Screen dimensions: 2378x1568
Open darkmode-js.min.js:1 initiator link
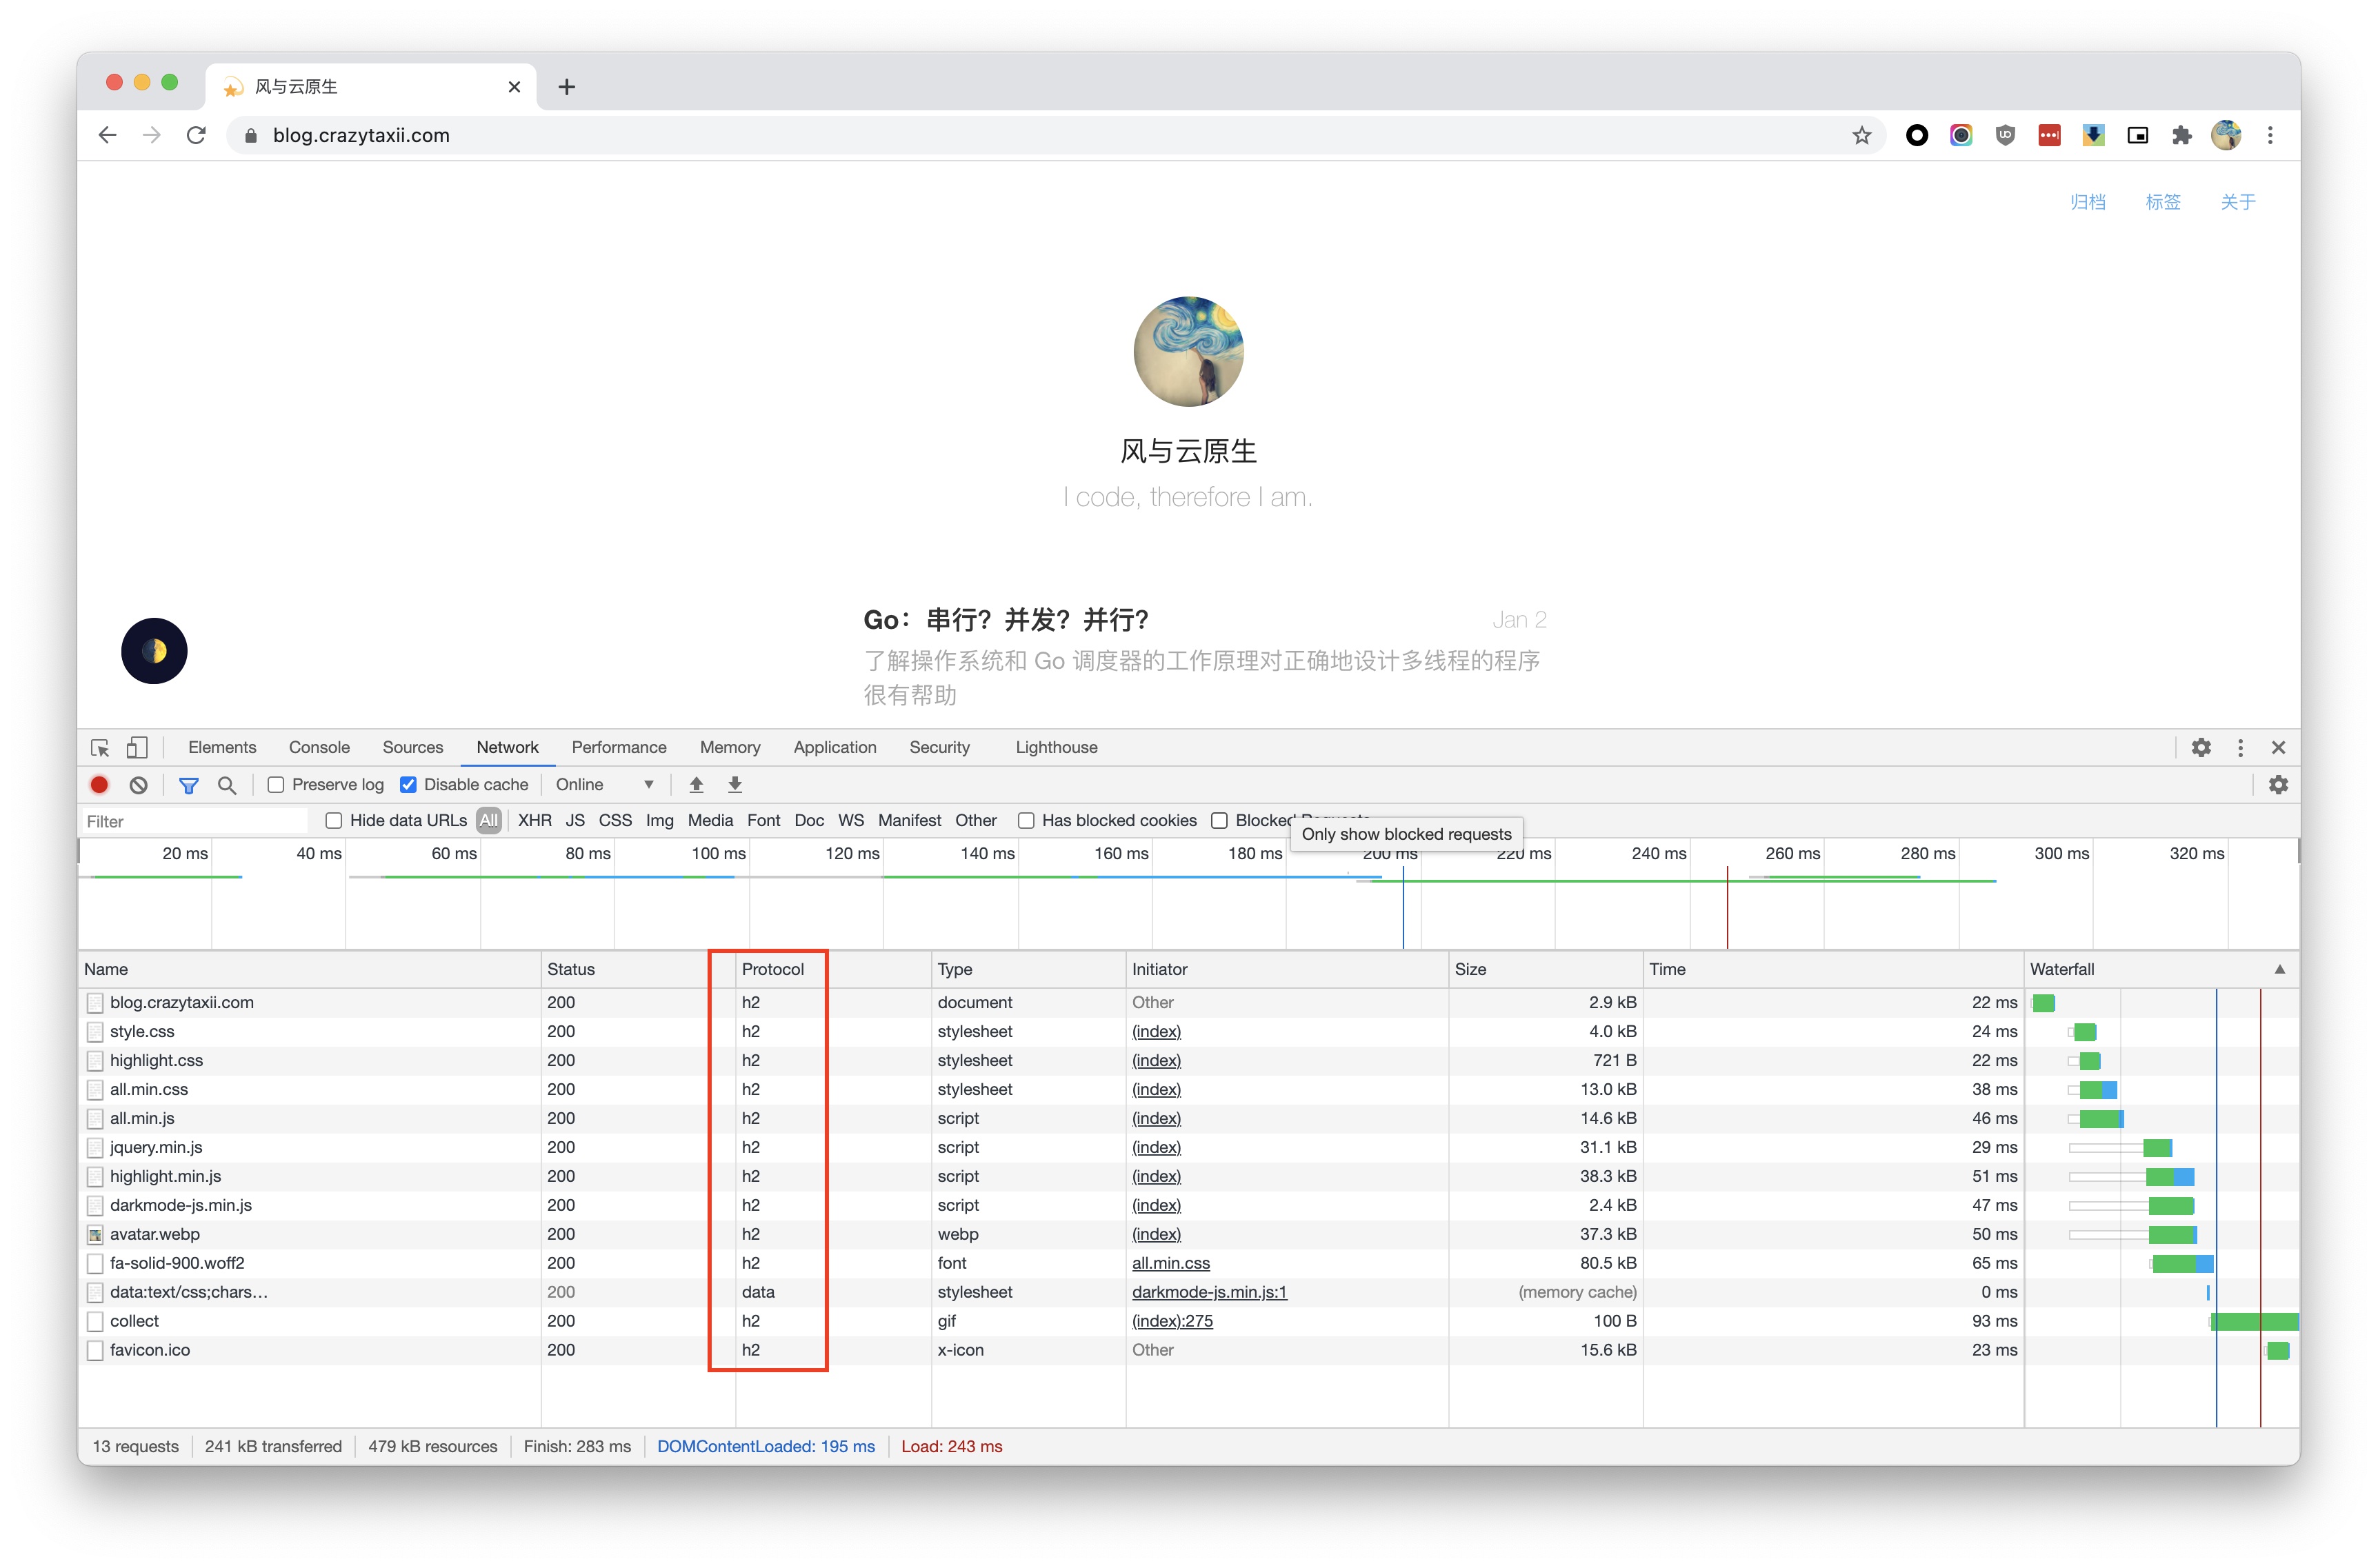pos(1209,1292)
